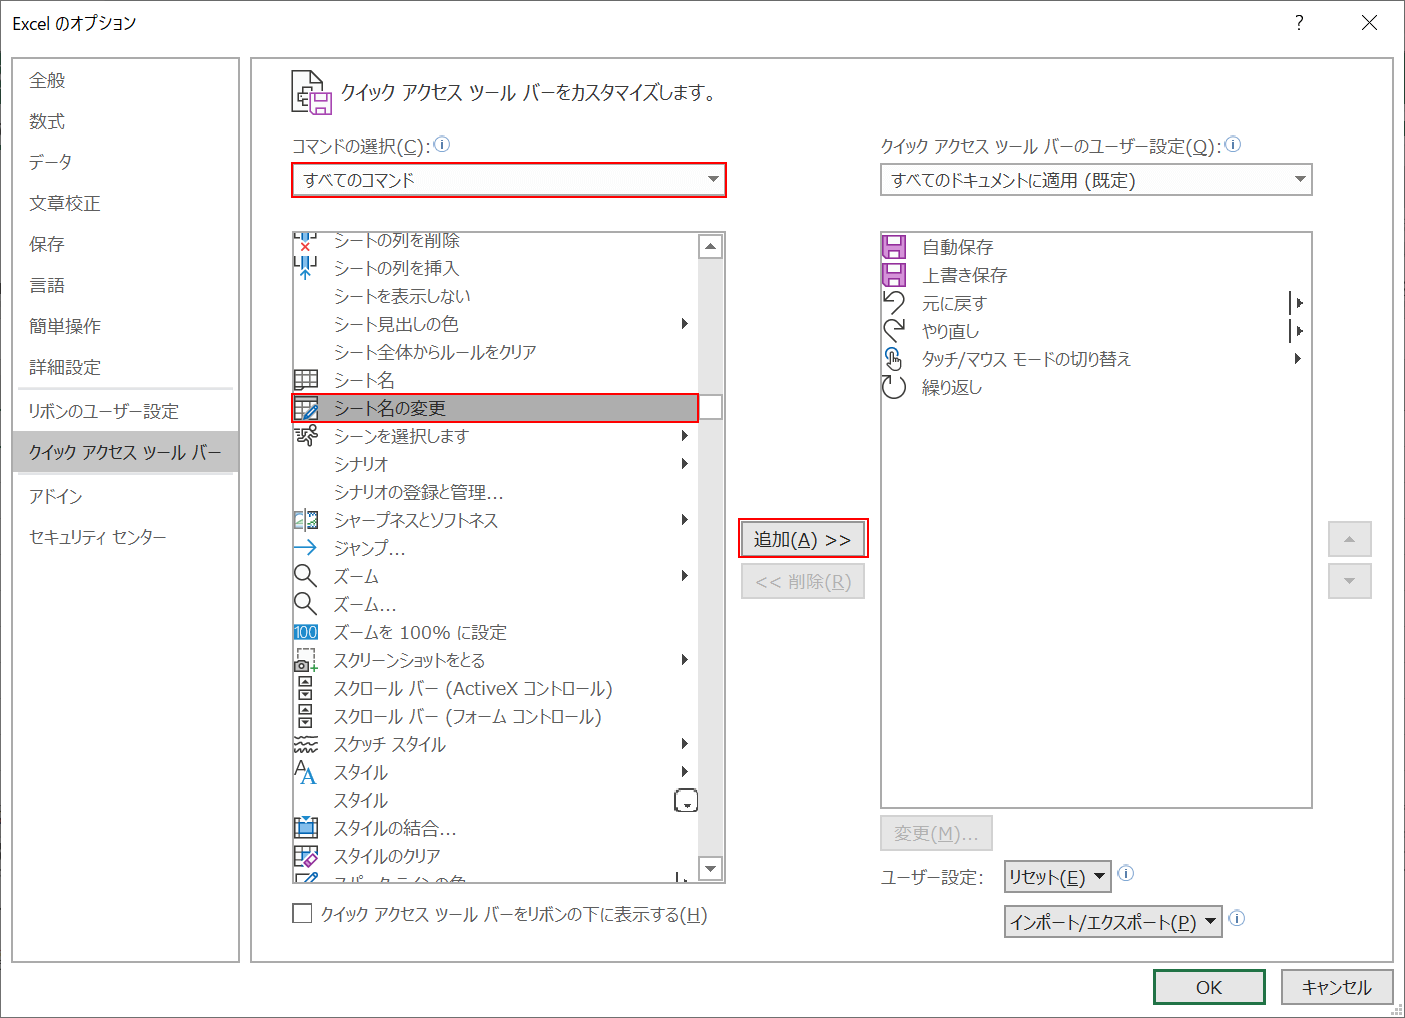The image size is (1405, 1018).
Task: Click the form control scroll bar icon
Action: (x=306, y=716)
